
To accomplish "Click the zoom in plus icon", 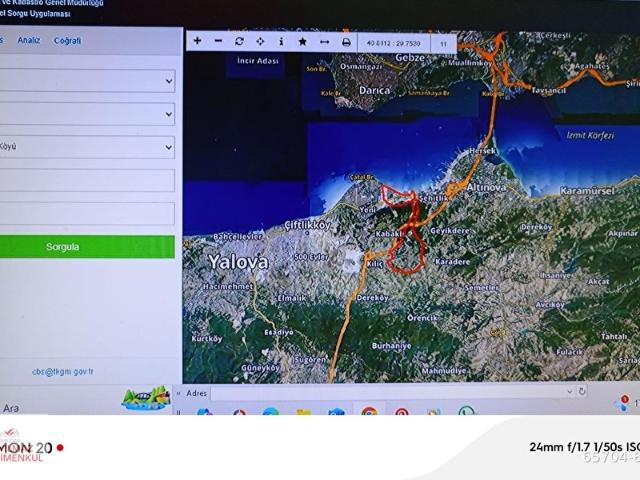I will pyautogui.click(x=197, y=41).
